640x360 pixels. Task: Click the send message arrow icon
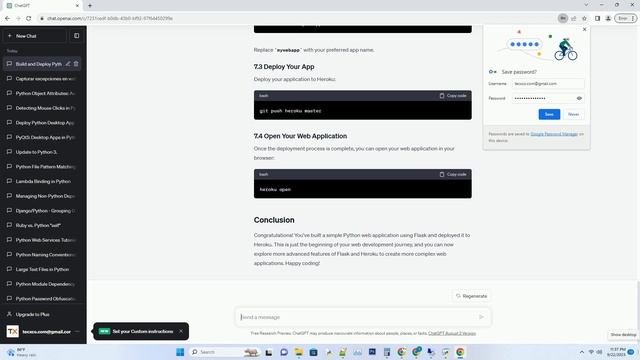pyautogui.click(x=482, y=317)
